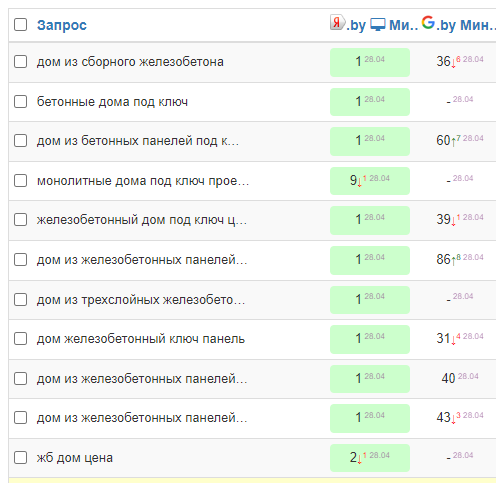Open query дом из сборного железобетона
Image resolution: width=496 pixels, height=483 pixels.
point(130,62)
